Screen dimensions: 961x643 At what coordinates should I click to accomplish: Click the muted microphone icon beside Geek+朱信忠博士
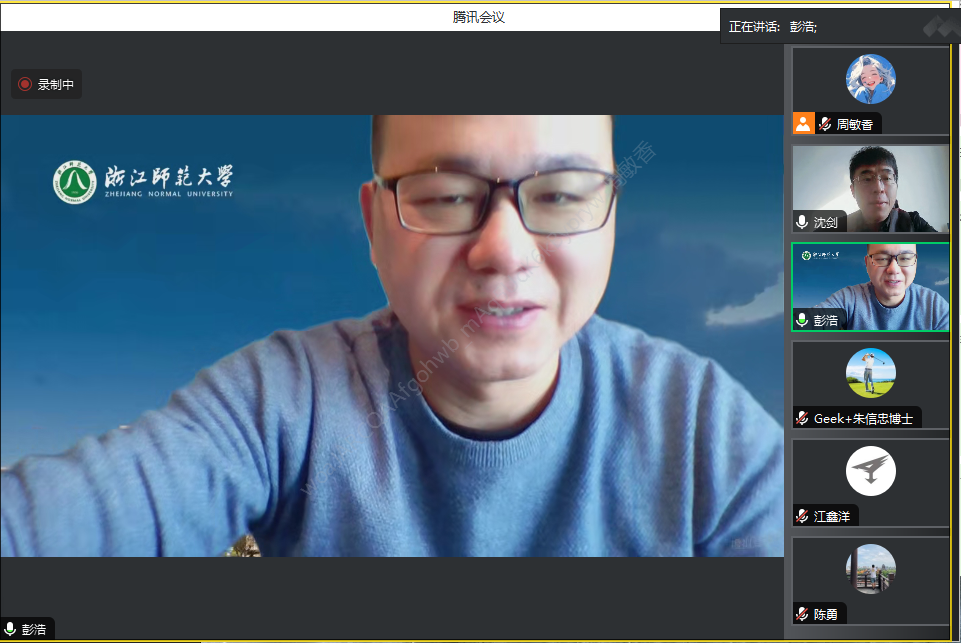click(x=802, y=418)
